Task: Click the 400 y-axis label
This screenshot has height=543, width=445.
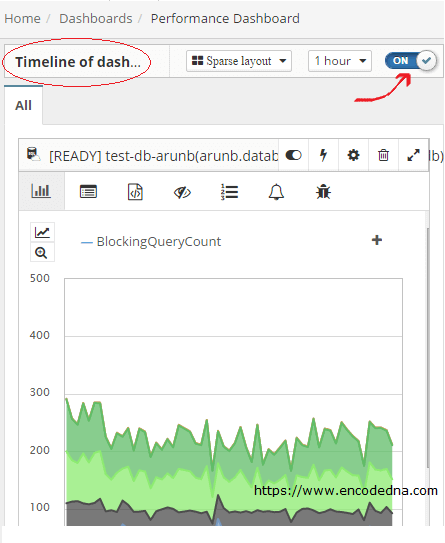Action: tap(39, 335)
